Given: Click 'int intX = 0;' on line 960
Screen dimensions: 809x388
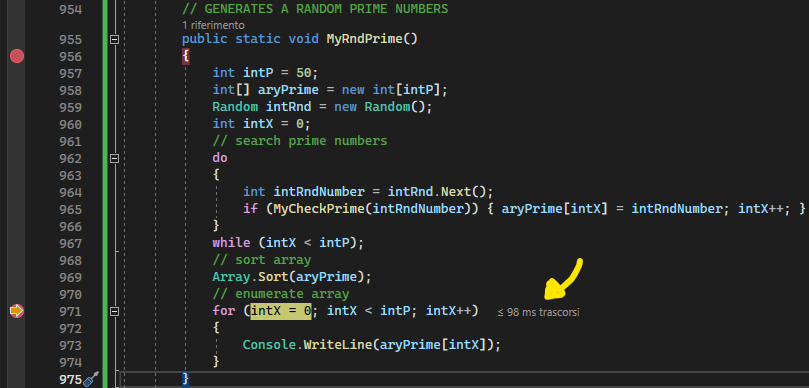Looking at the screenshot, I should [x=262, y=124].
